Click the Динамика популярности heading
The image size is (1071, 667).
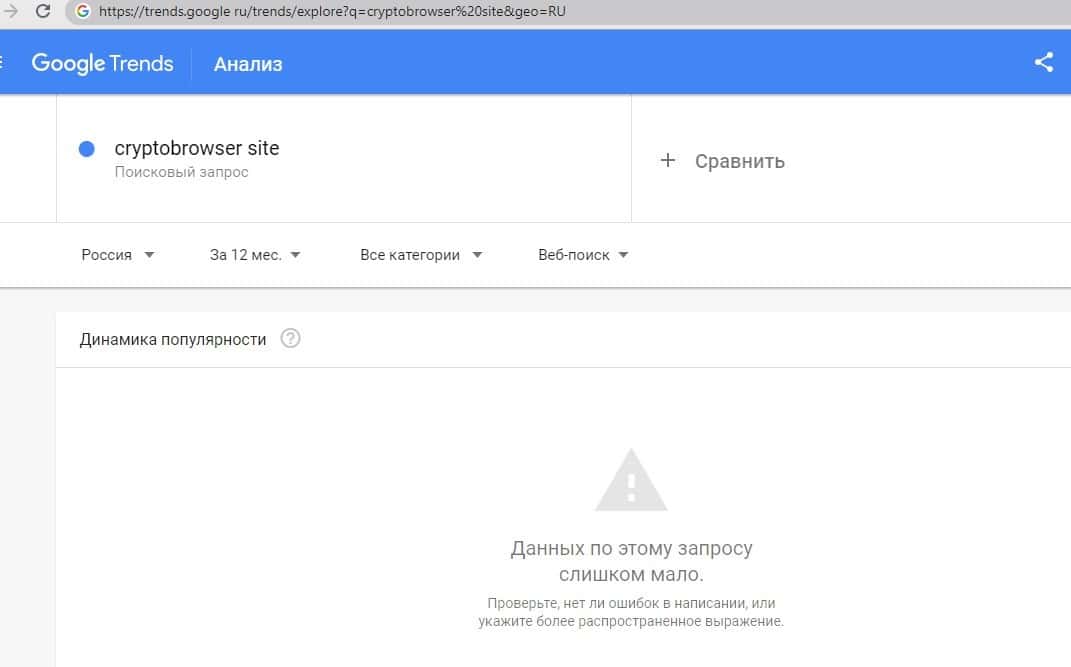click(x=173, y=340)
